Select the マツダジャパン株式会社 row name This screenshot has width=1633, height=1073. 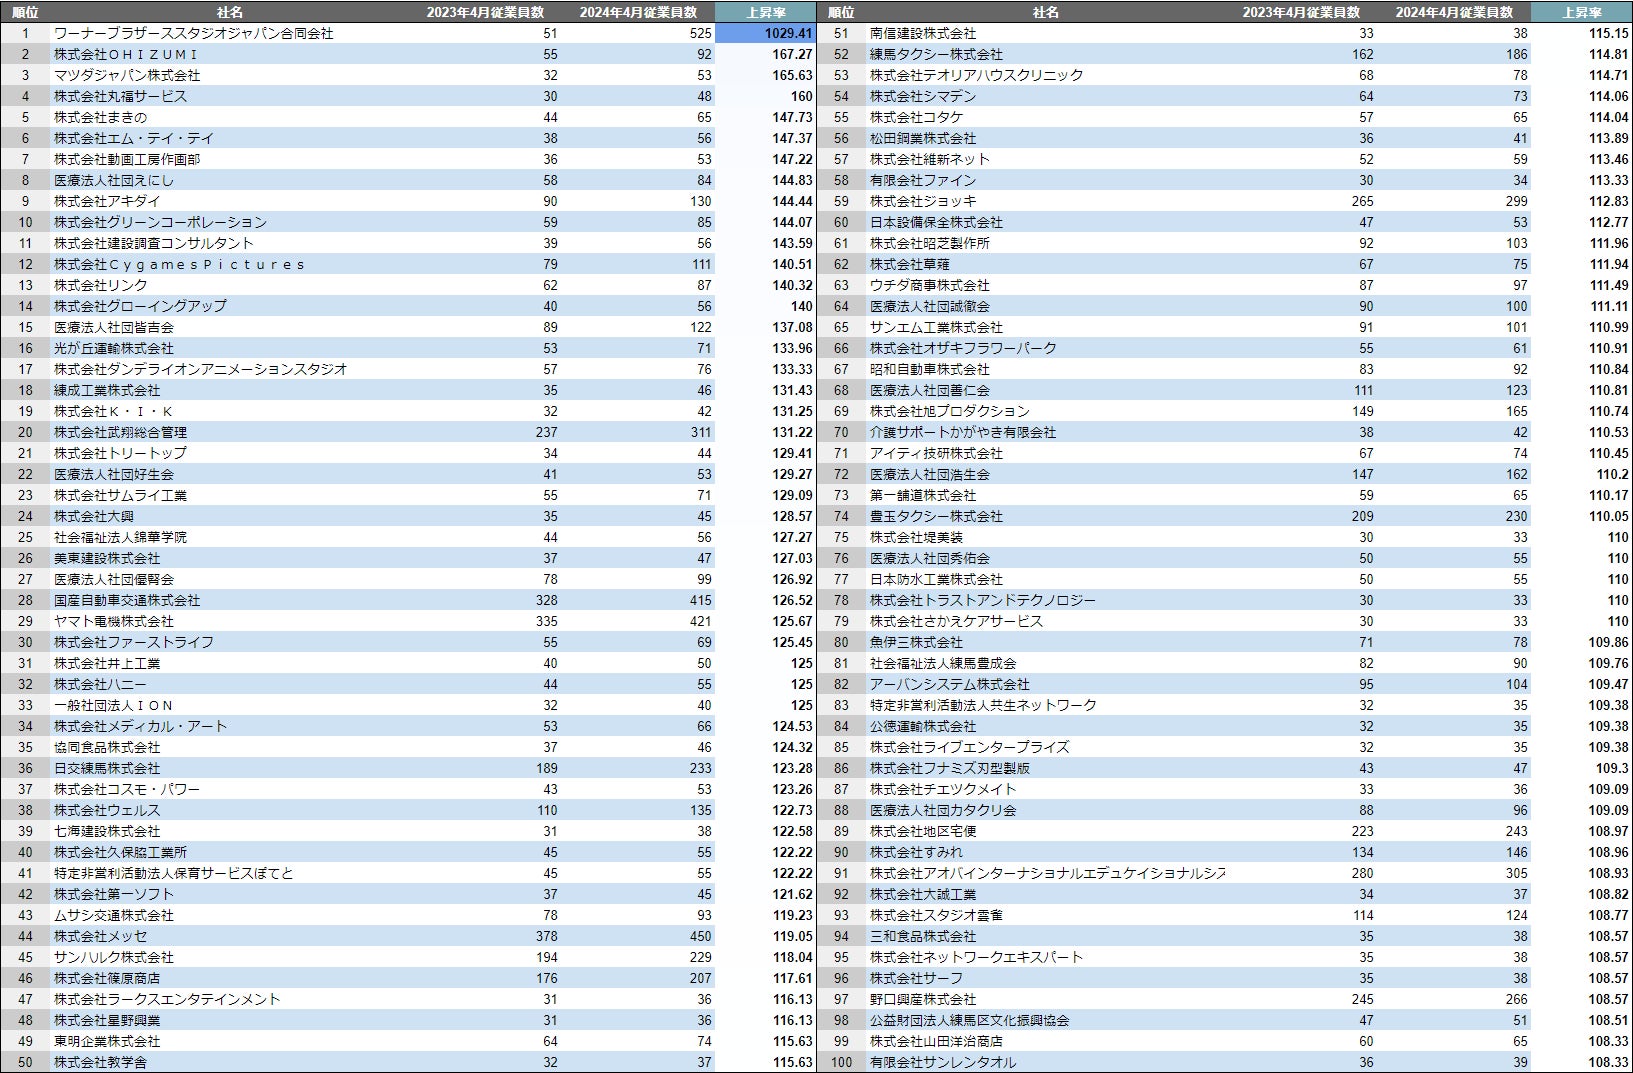click(x=127, y=75)
